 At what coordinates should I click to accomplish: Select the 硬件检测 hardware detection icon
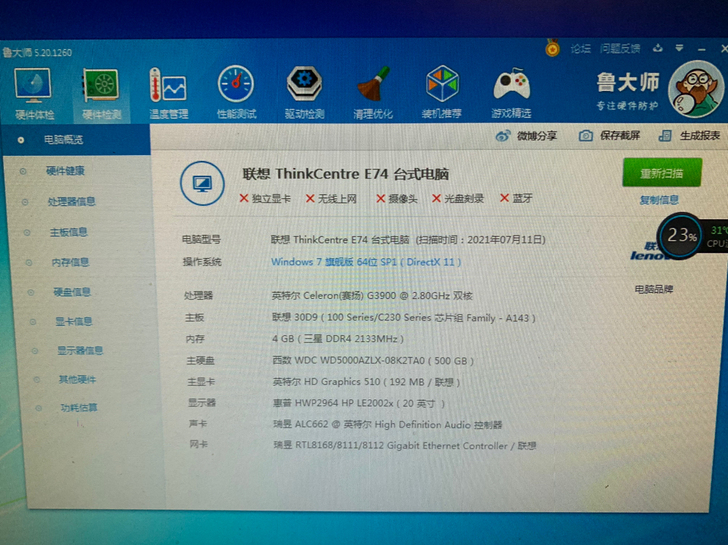click(x=101, y=94)
